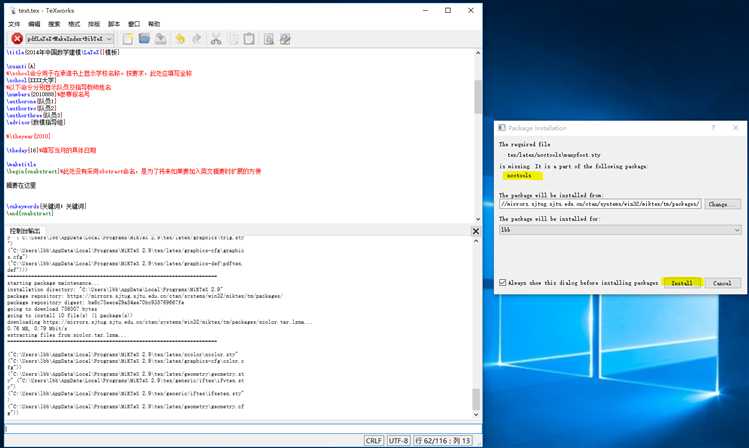Click console output scrollbar down arrow
This screenshot has width=749, height=448.
476,415
